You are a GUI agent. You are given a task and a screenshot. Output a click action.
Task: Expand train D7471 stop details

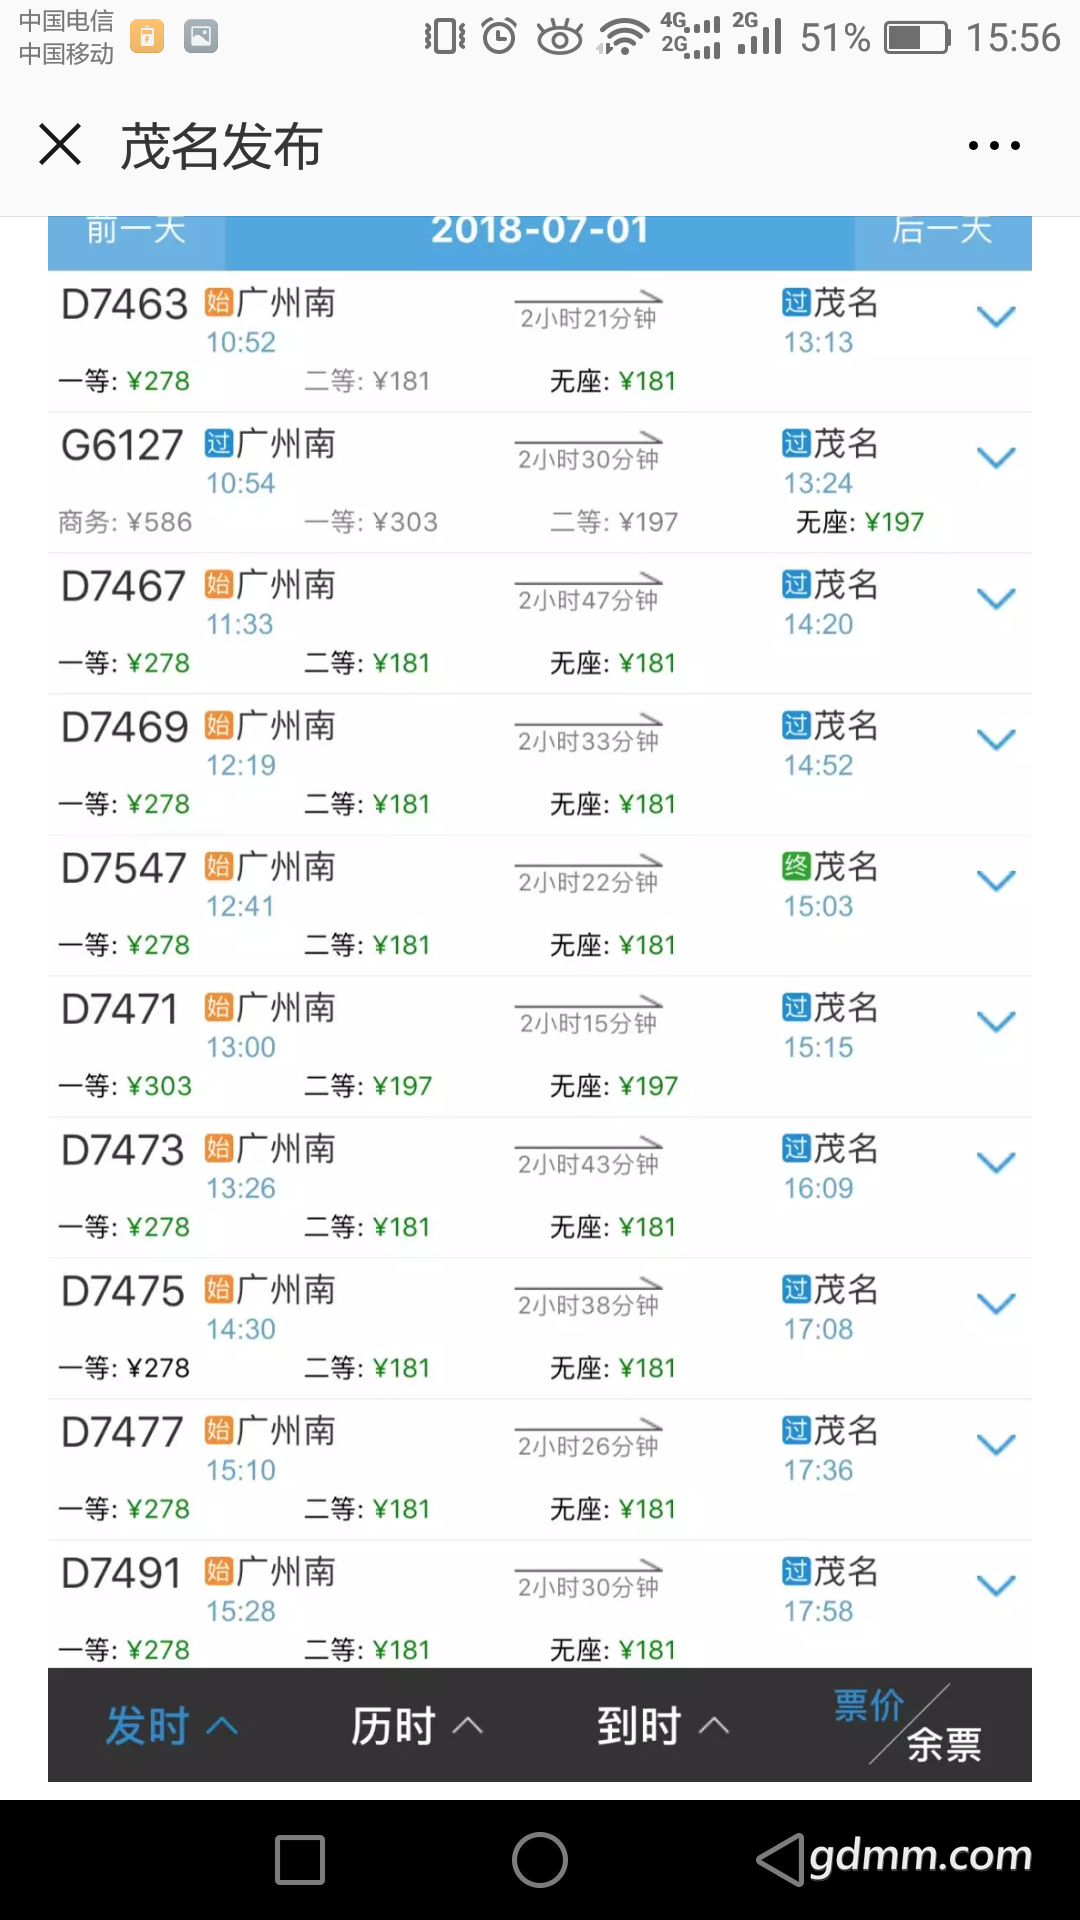[996, 1022]
